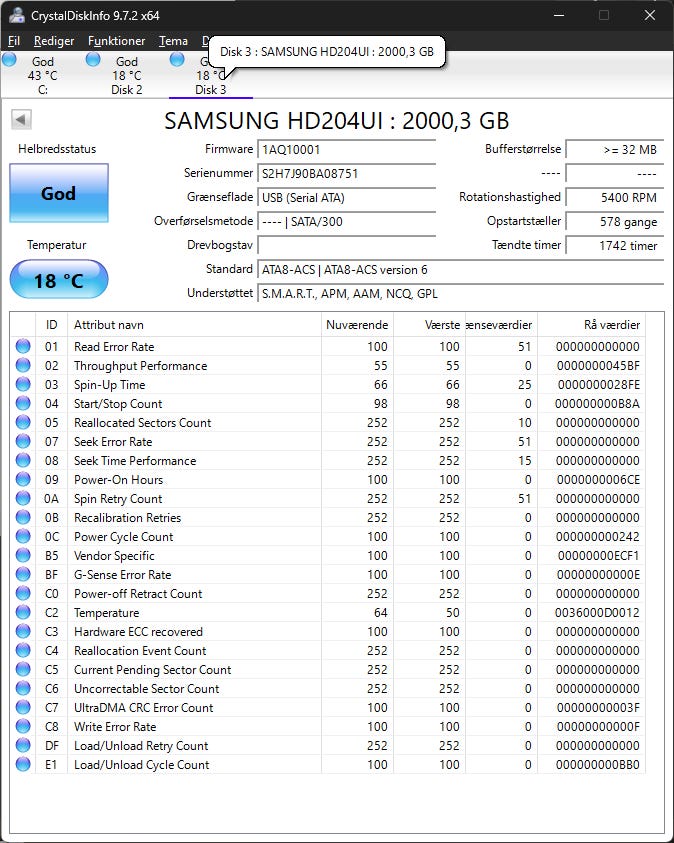Click status orb for Uncorrectable Sector Count

23,688
